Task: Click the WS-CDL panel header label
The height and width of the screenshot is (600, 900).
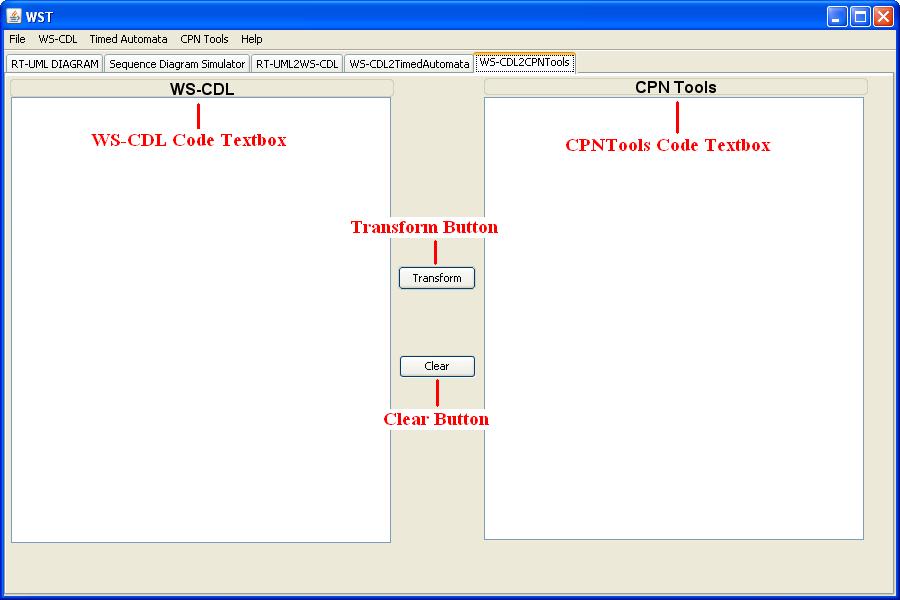Action: click(x=202, y=89)
